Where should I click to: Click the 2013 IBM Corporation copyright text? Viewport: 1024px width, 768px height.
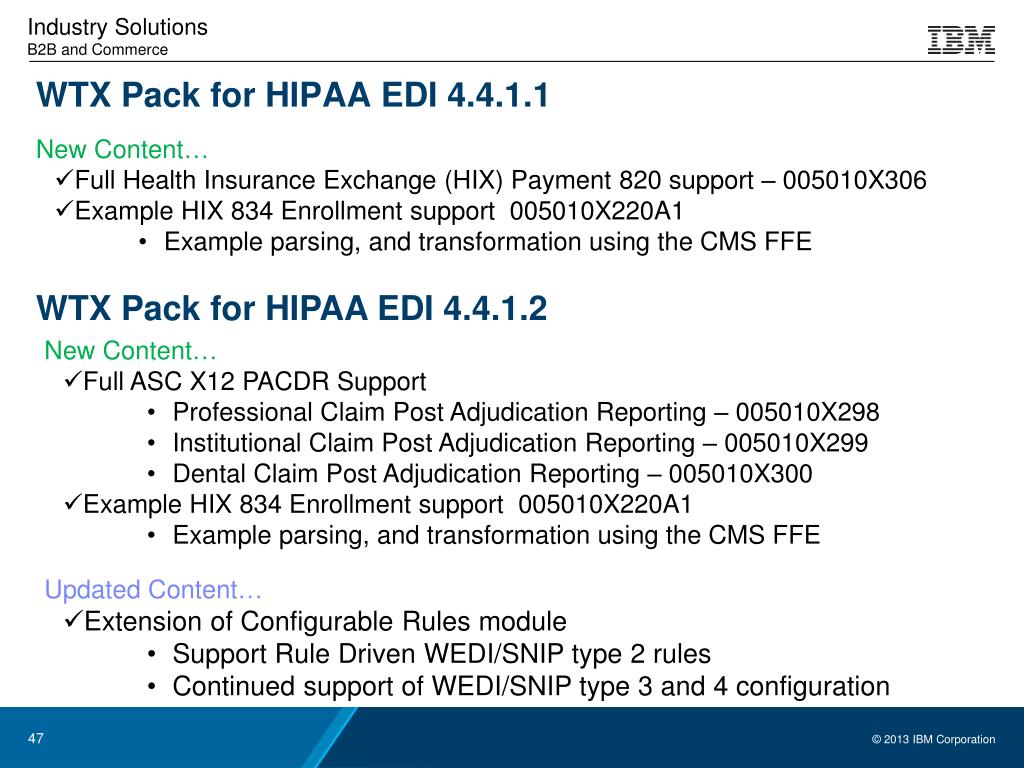tap(933, 739)
